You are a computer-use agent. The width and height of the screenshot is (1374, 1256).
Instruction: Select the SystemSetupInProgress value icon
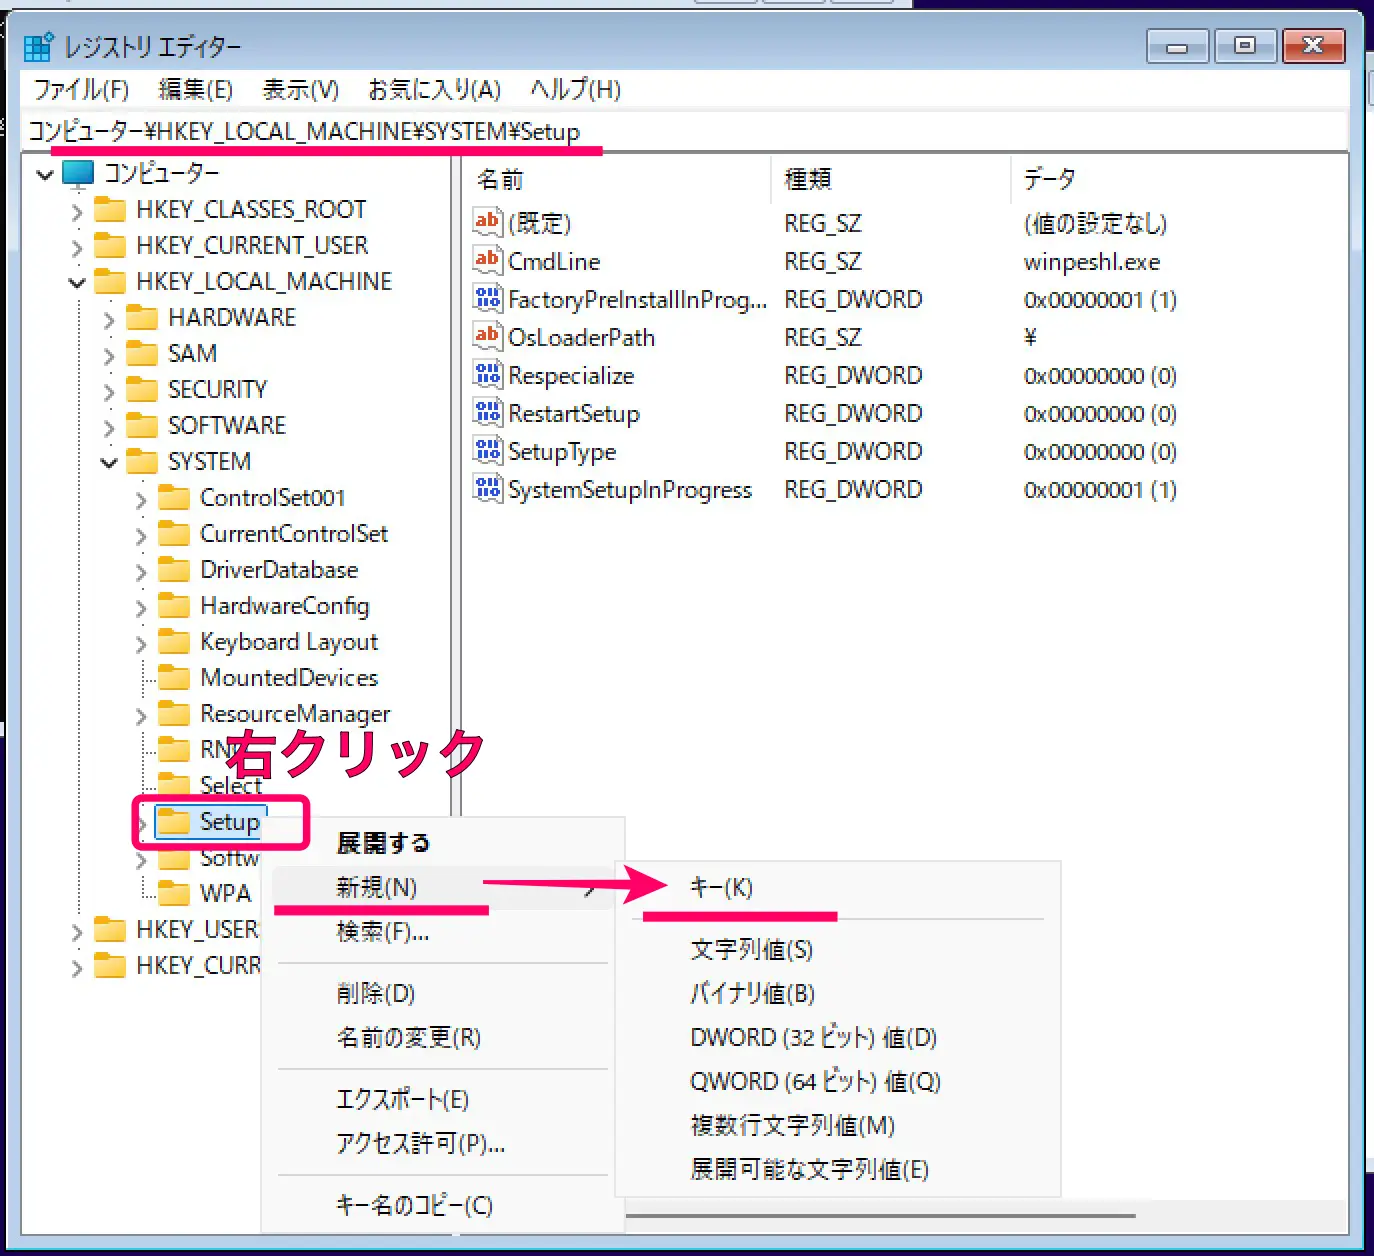[x=487, y=489]
